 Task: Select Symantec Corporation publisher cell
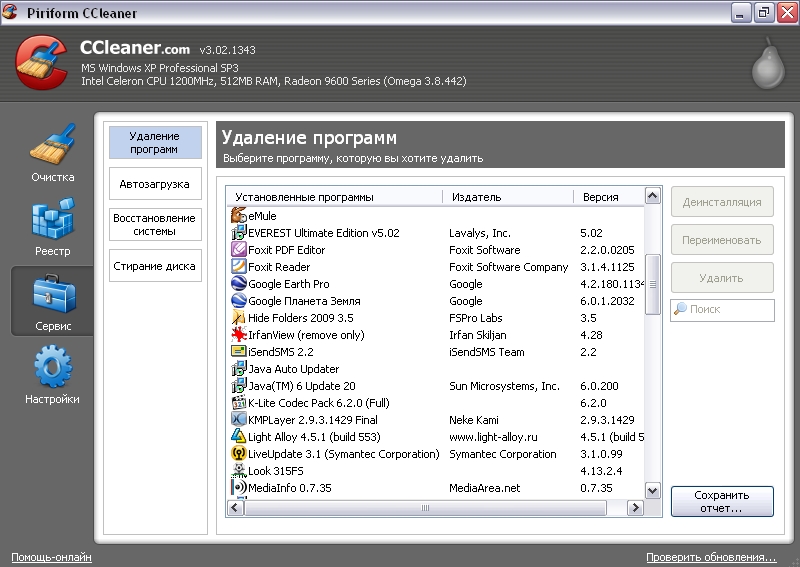coord(503,454)
